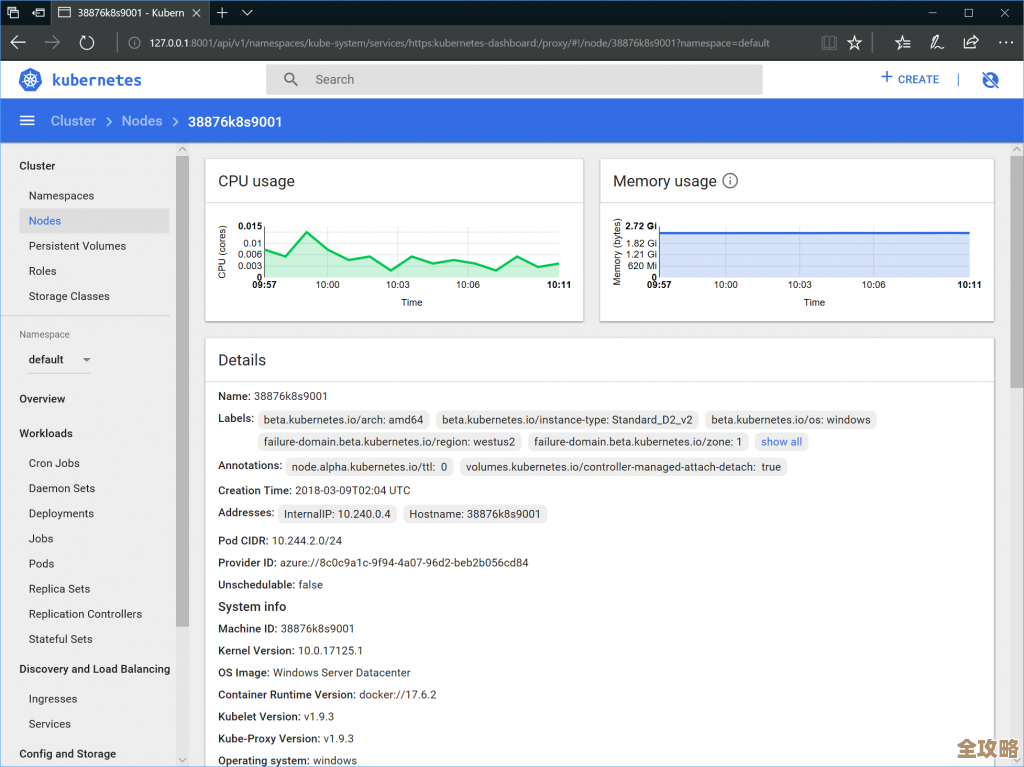This screenshot has width=1024, height=767.
Task: Open the hamburger navigation menu
Action: point(27,121)
